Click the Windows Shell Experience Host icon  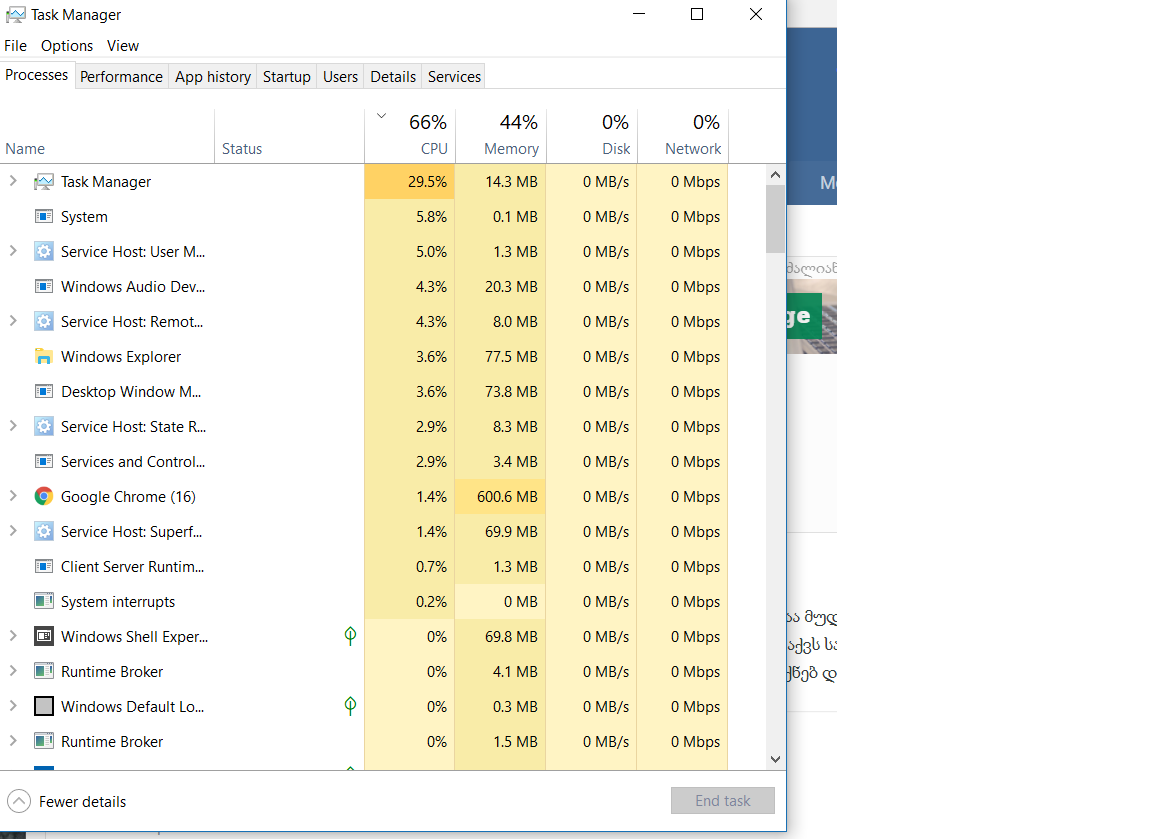(43, 637)
